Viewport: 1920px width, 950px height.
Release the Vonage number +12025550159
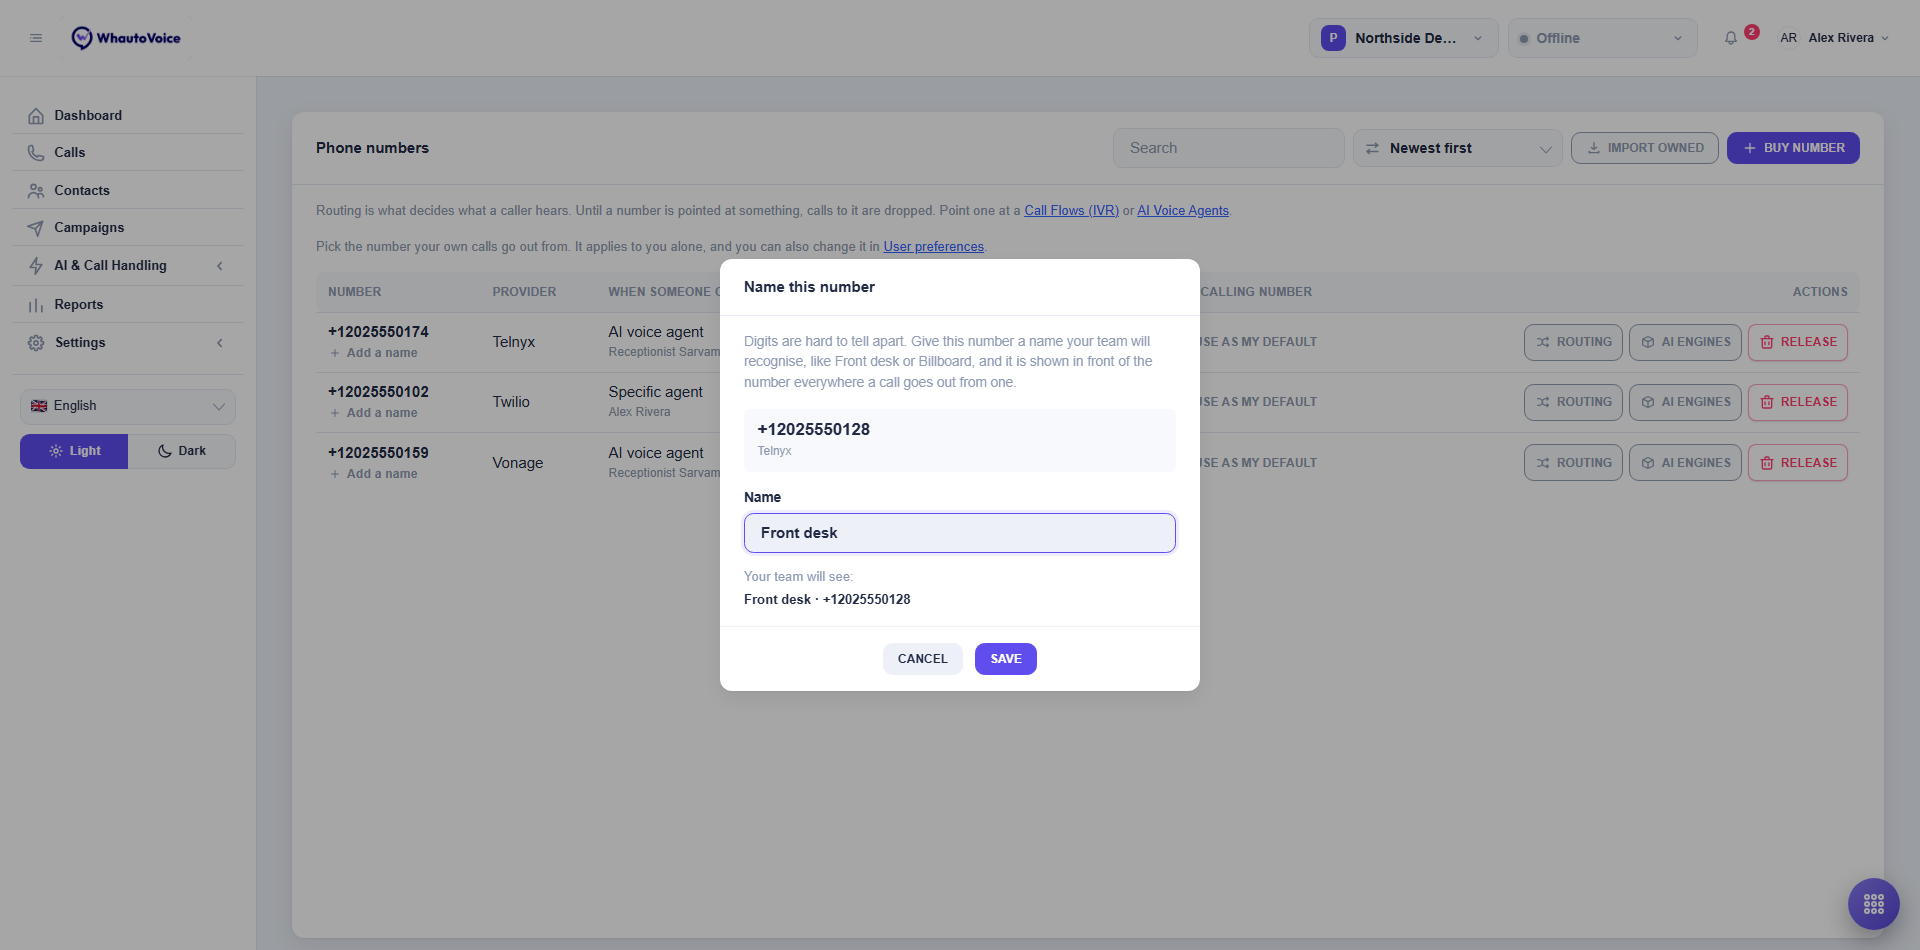tap(1797, 463)
